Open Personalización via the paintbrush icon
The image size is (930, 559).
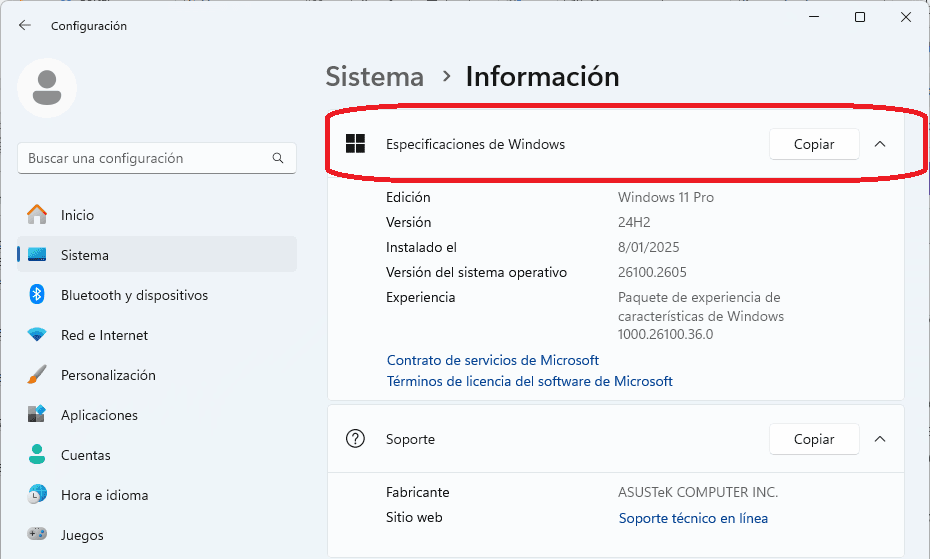pyautogui.click(x=37, y=374)
